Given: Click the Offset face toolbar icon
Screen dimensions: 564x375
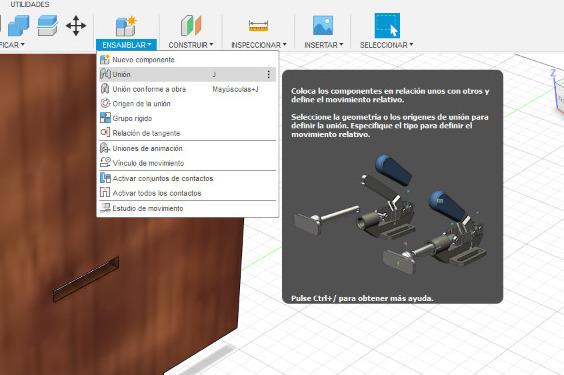Looking at the screenshot, I should pos(47,25).
